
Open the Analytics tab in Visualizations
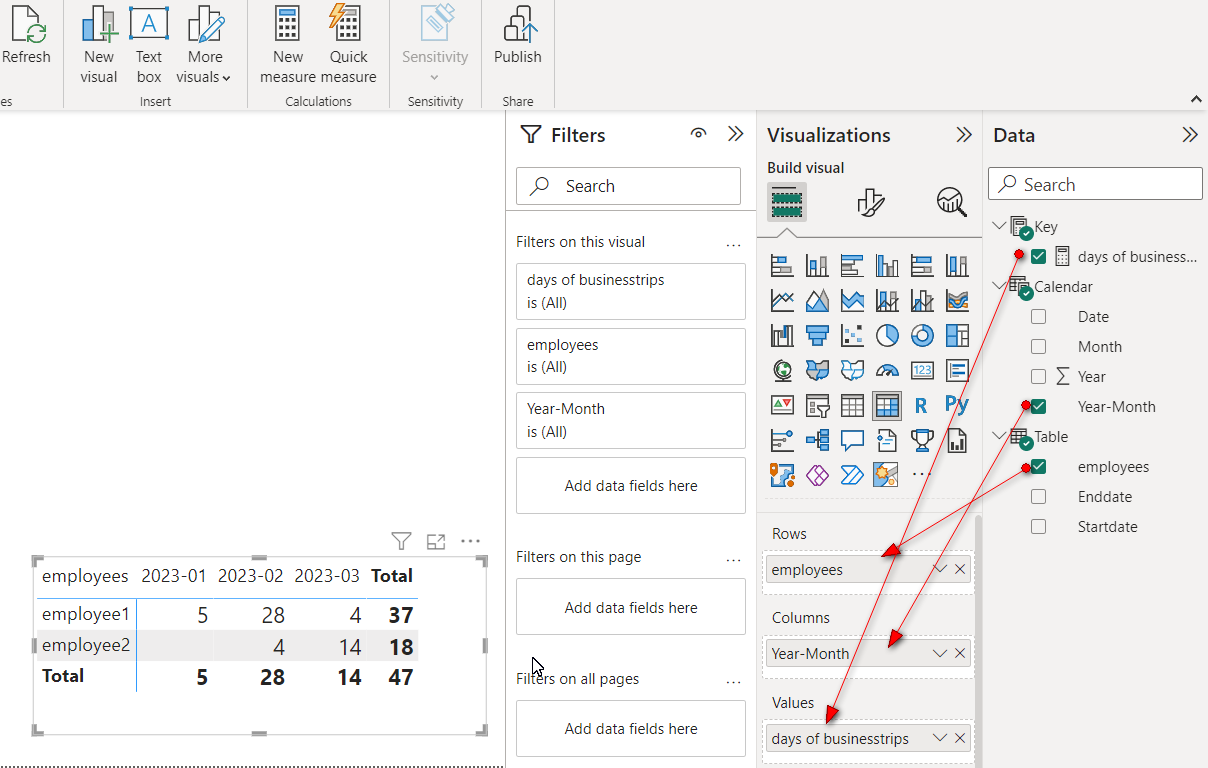pos(951,202)
